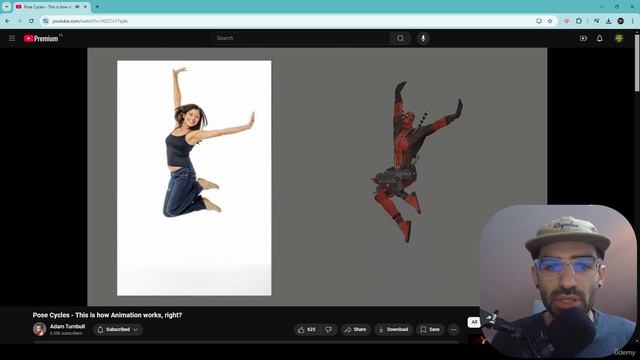The image size is (640, 360).
Task: Open YouTube notifications bell
Action: pyautogui.click(x=600, y=38)
